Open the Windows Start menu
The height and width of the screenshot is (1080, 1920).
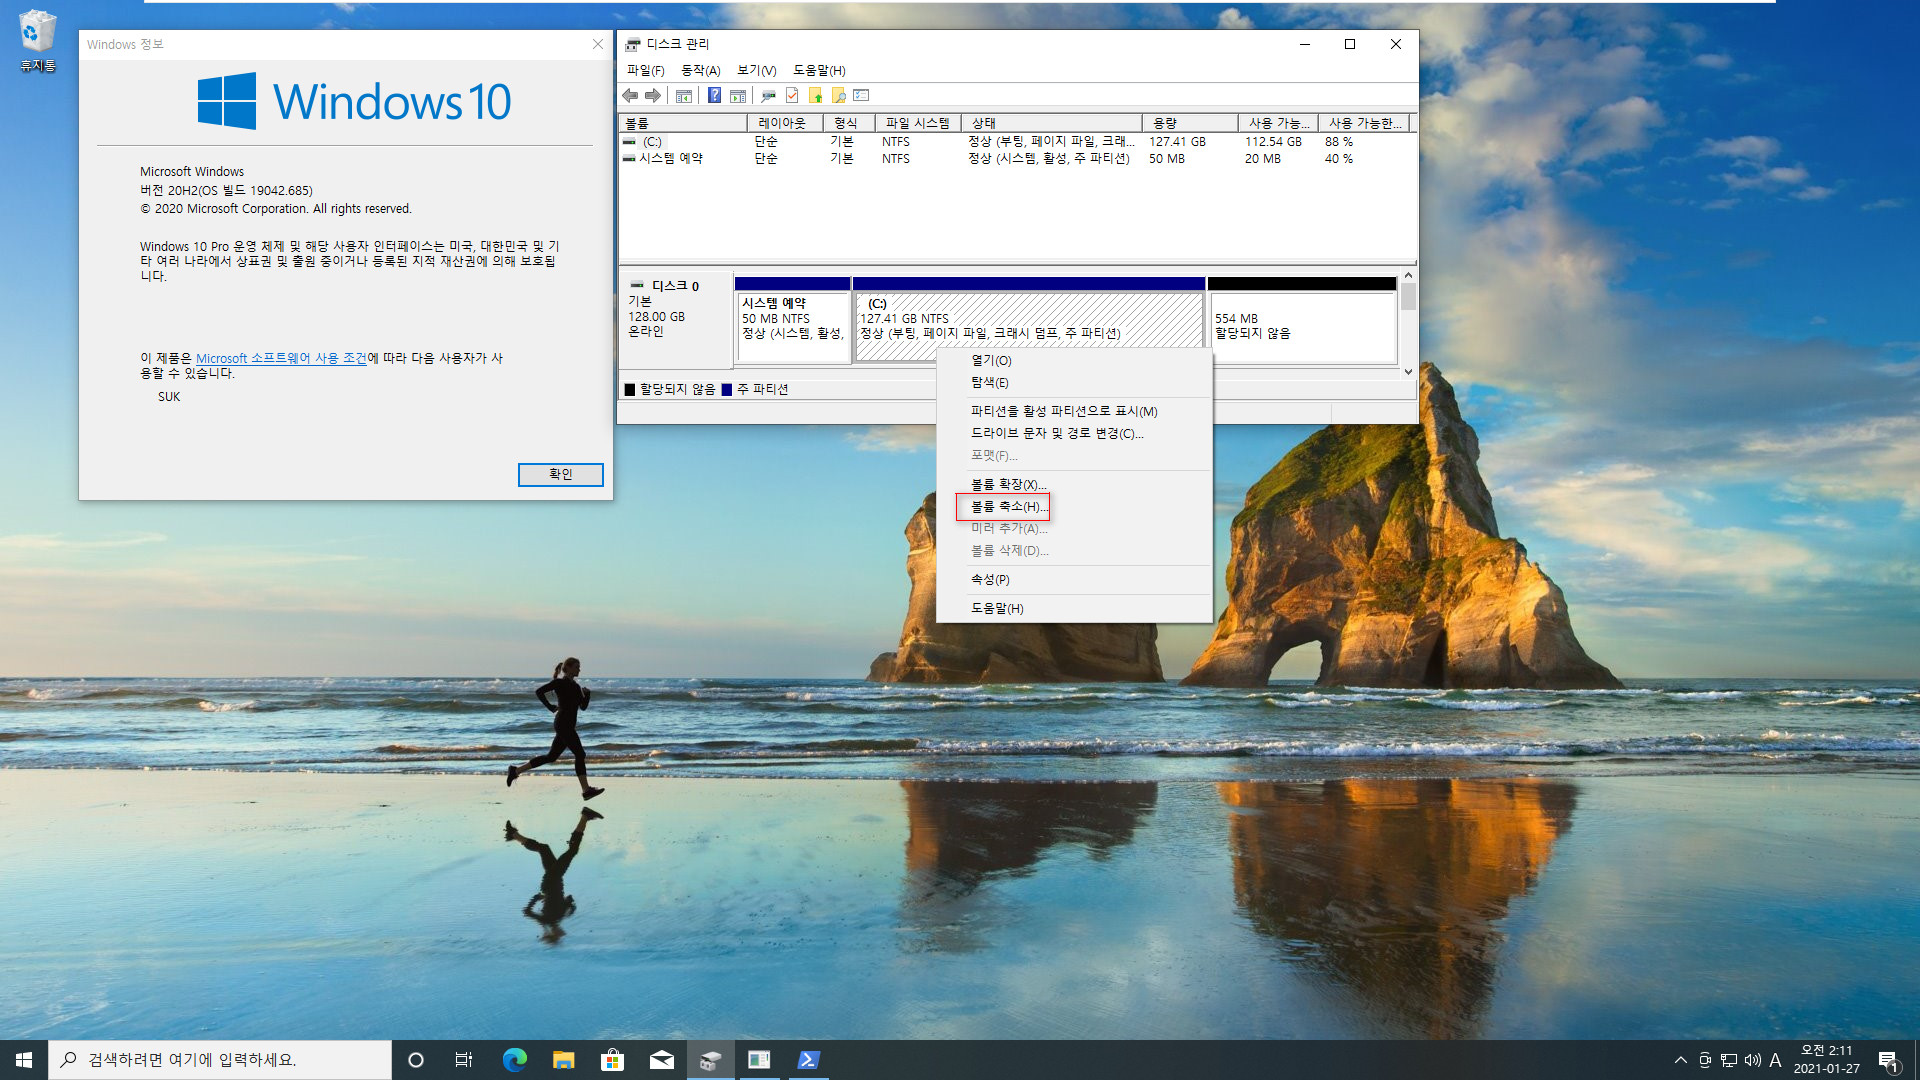24,1060
